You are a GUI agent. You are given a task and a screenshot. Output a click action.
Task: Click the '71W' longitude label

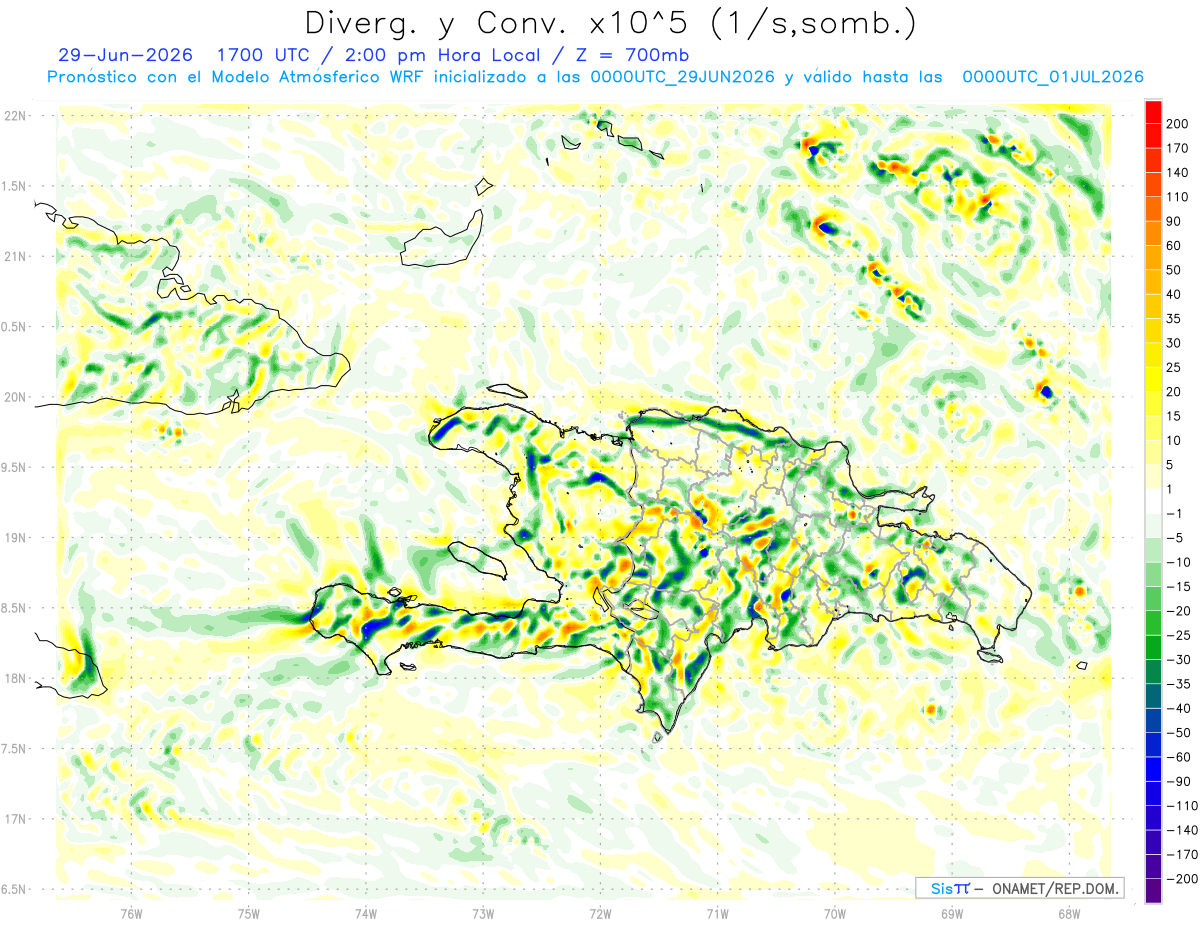click(x=717, y=913)
